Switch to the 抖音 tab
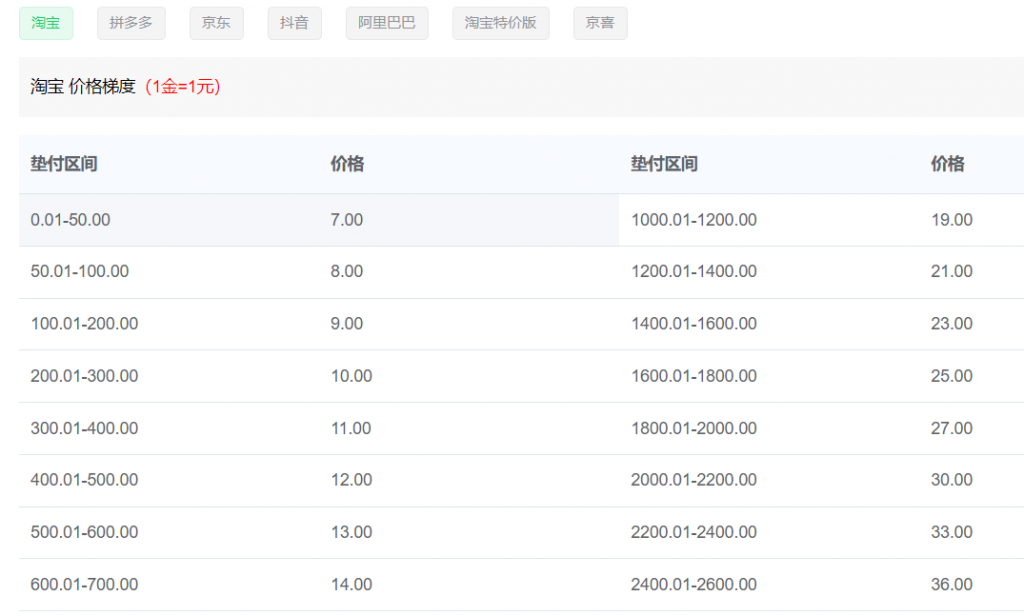 coord(294,23)
